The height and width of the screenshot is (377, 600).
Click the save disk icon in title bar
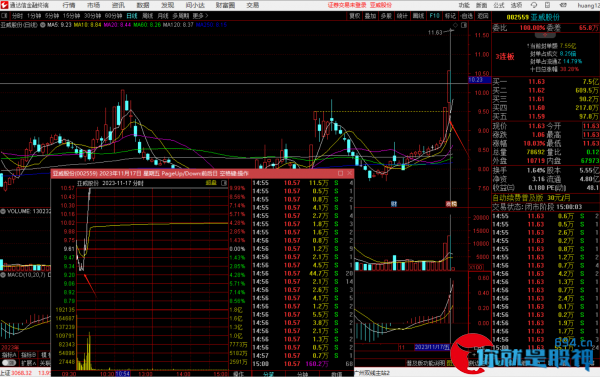(x=547, y=5)
